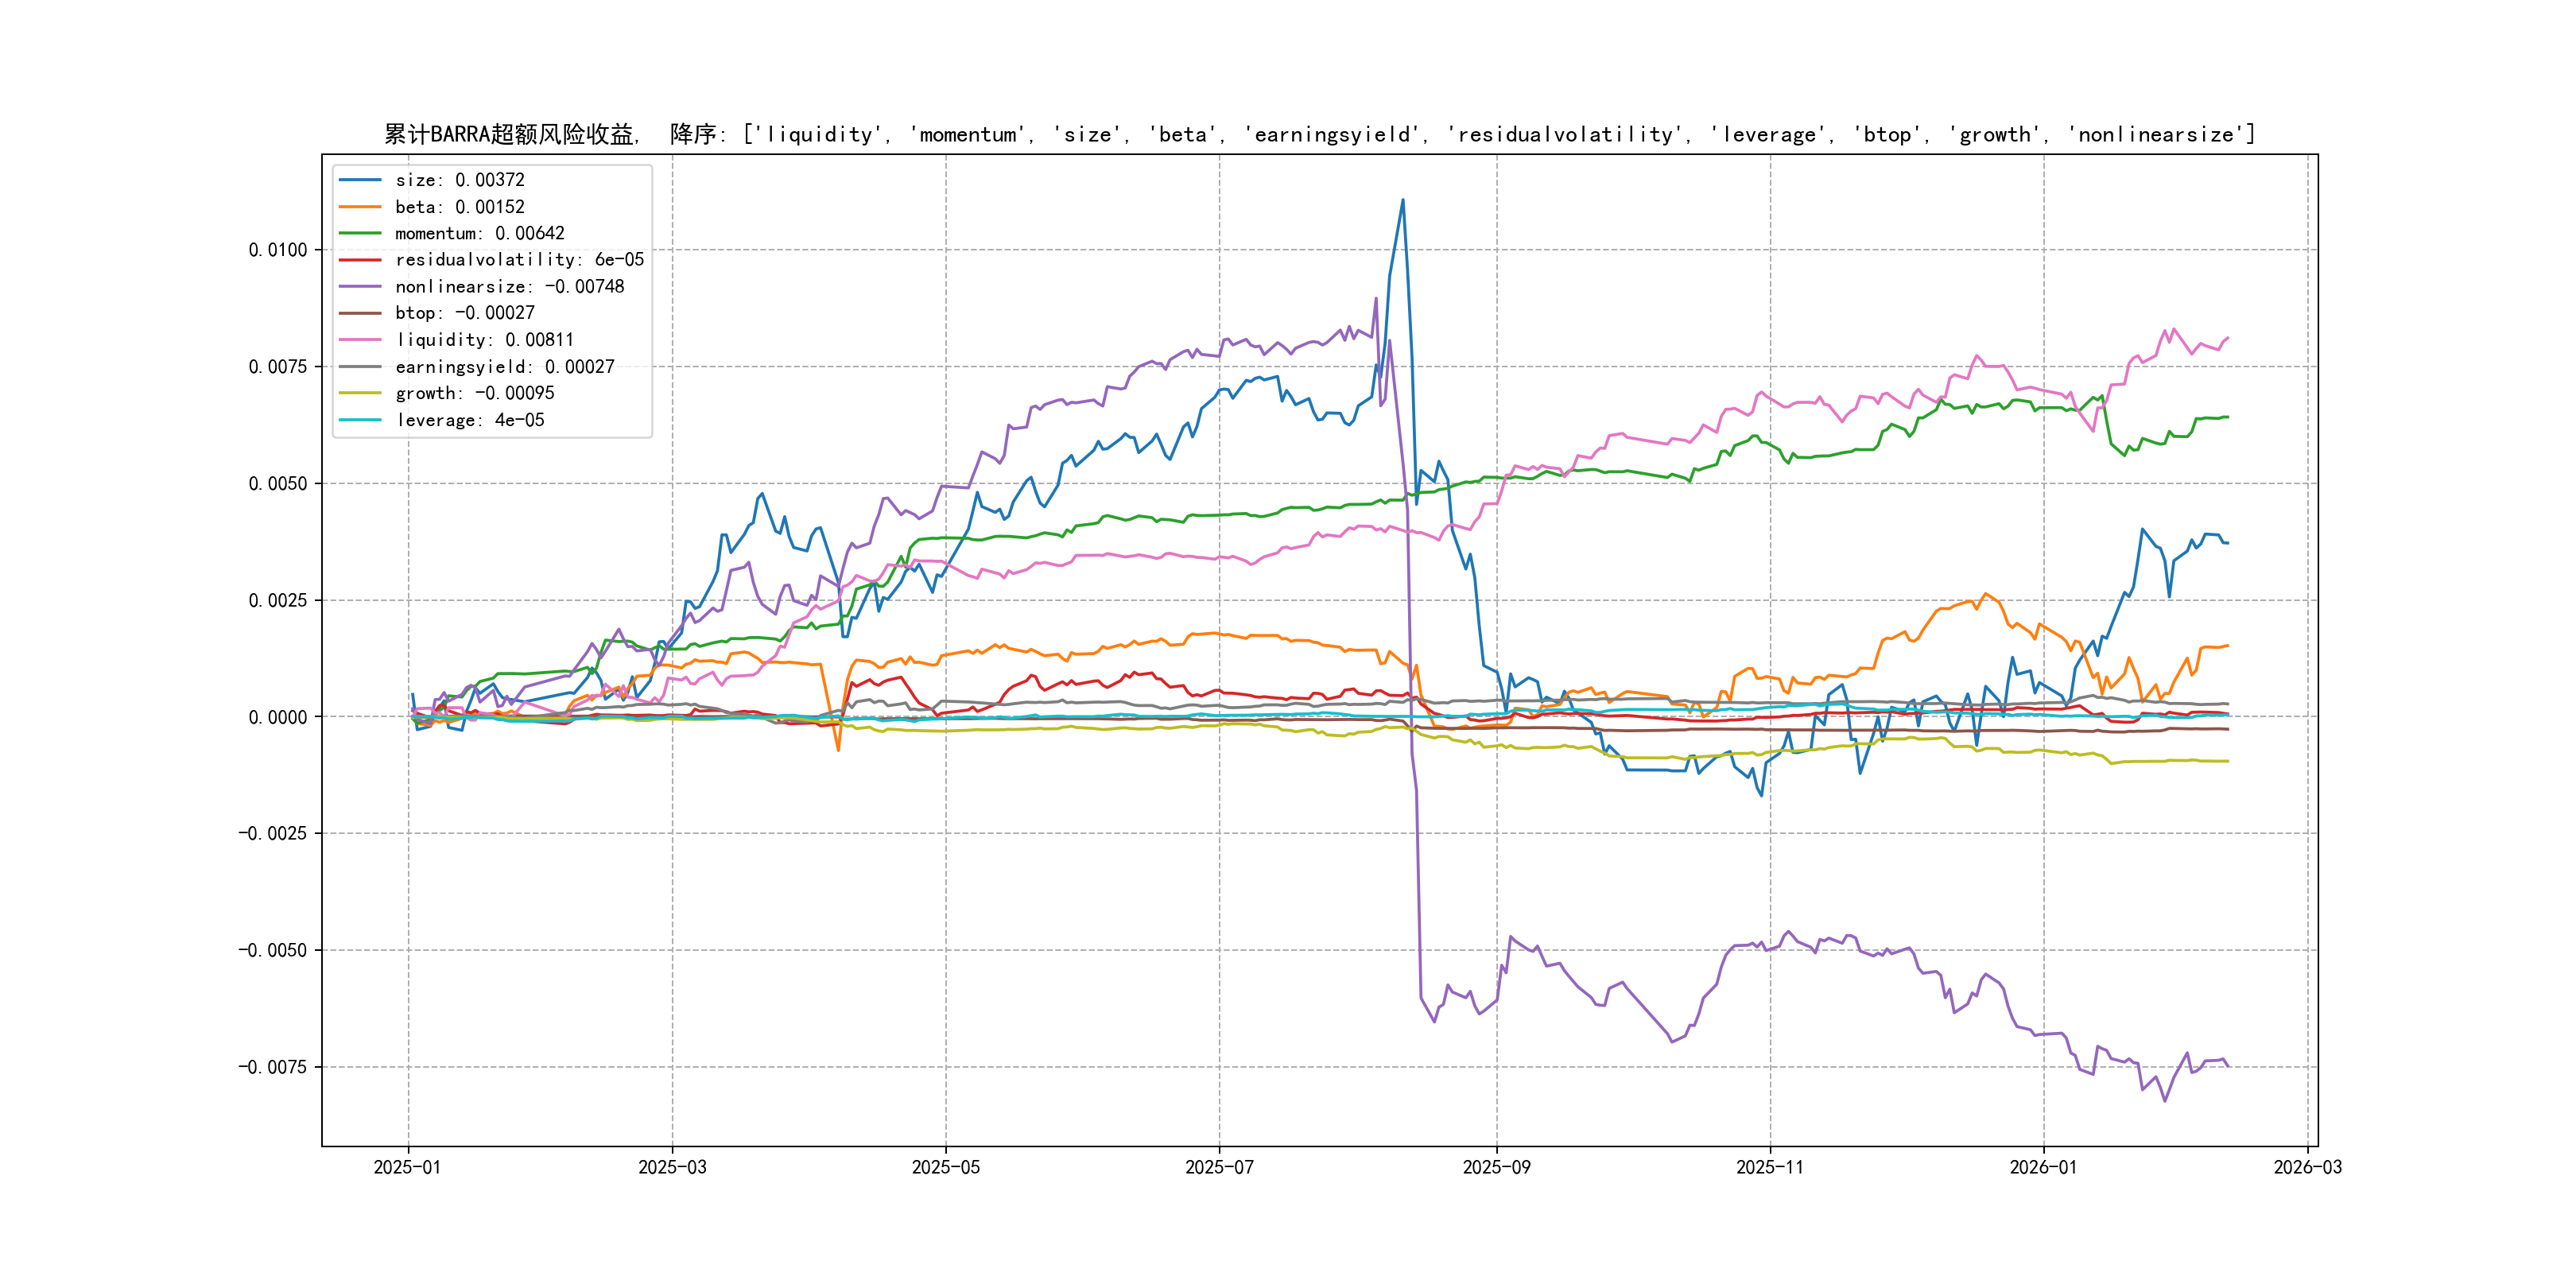
Task: Click the 0.0100 y-axis tick label
Action: (277, 250)
